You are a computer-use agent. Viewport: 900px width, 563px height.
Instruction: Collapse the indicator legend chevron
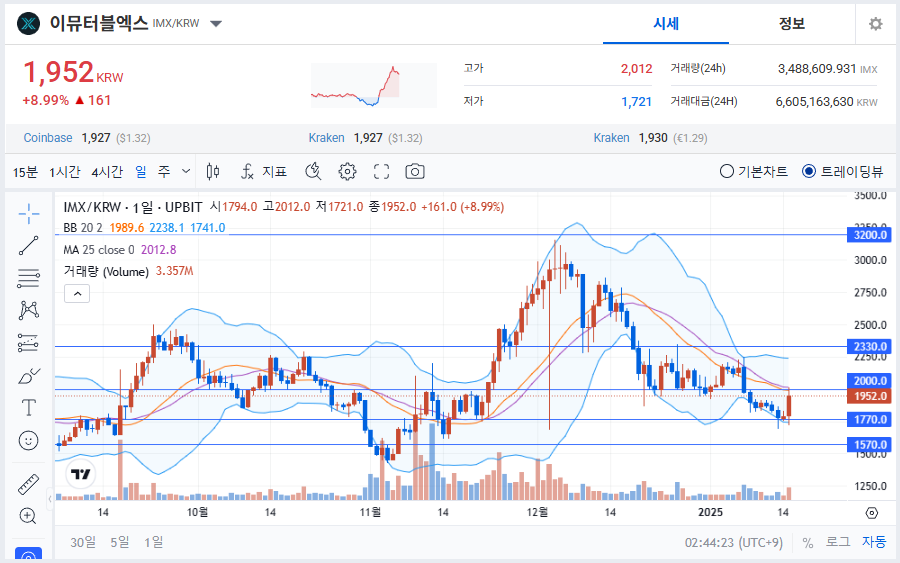tap(77, 293)
